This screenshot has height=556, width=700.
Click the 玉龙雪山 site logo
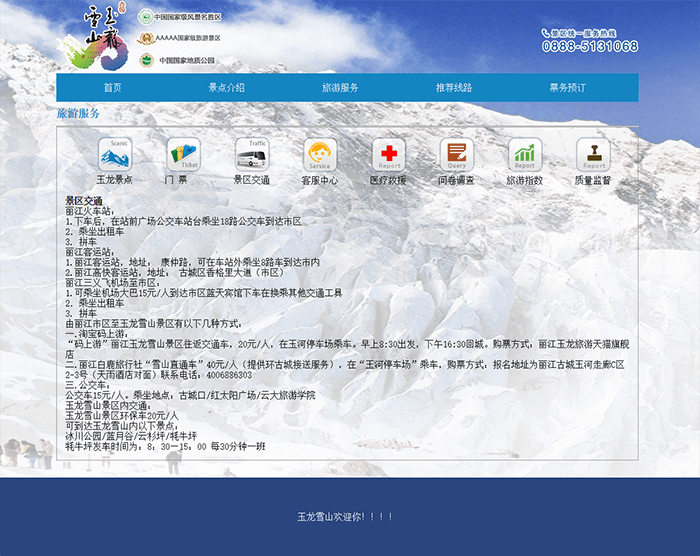tap(94, 38)
